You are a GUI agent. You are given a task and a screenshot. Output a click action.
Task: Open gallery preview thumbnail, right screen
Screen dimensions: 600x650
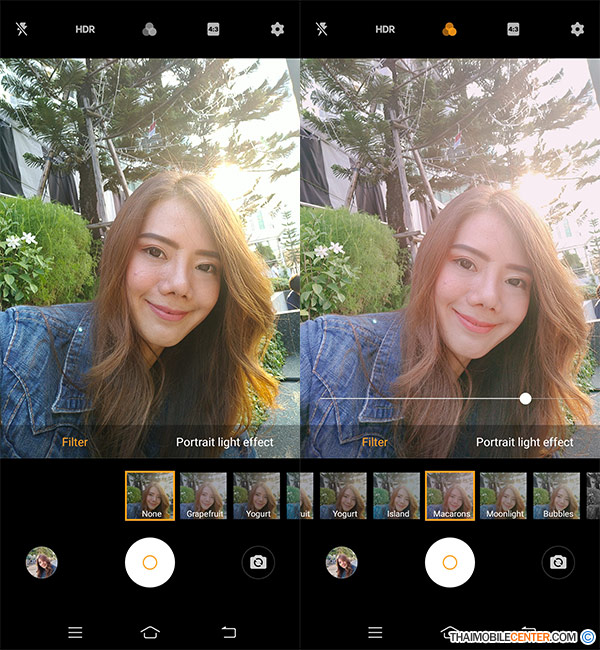(x=342, y=563)
